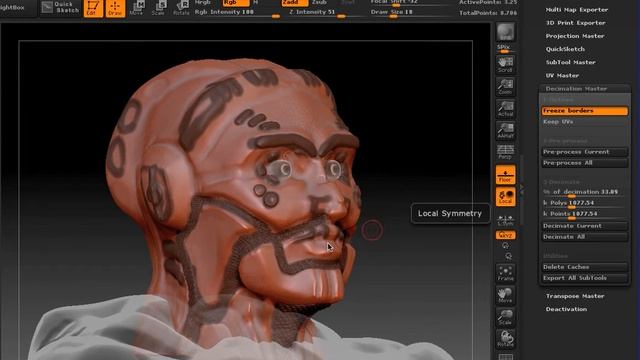
Task: Toggle the Zsub button
Action: coord(319,2)
